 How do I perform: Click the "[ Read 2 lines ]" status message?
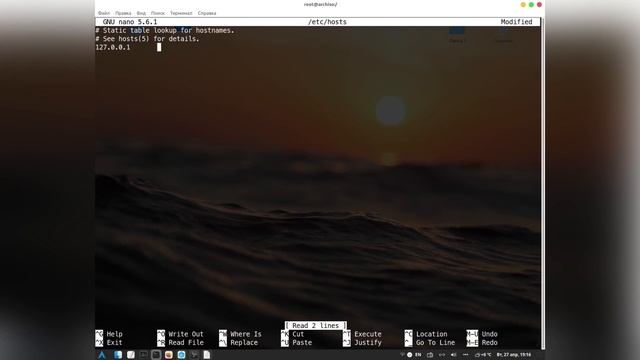(316, 326)
